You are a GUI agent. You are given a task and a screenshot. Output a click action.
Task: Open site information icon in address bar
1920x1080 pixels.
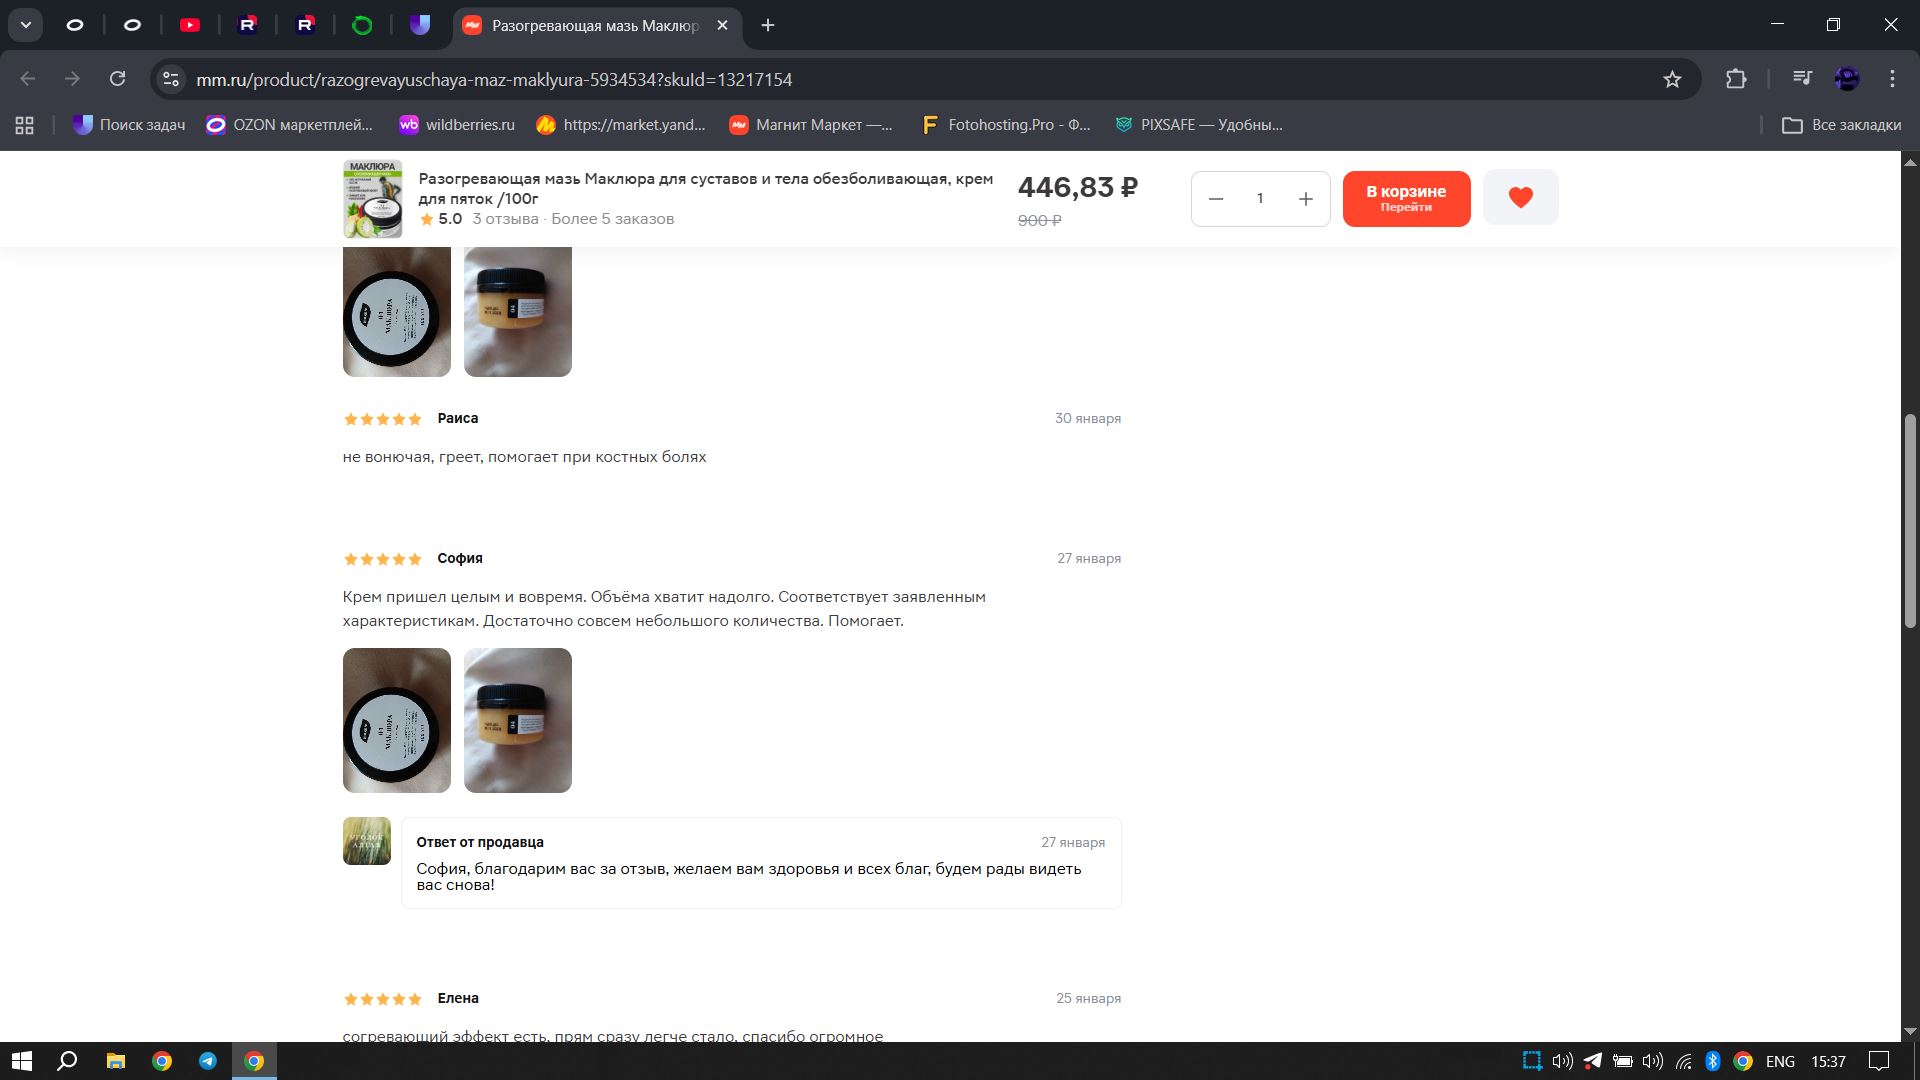pyautogui.click(x=171, y=79)
